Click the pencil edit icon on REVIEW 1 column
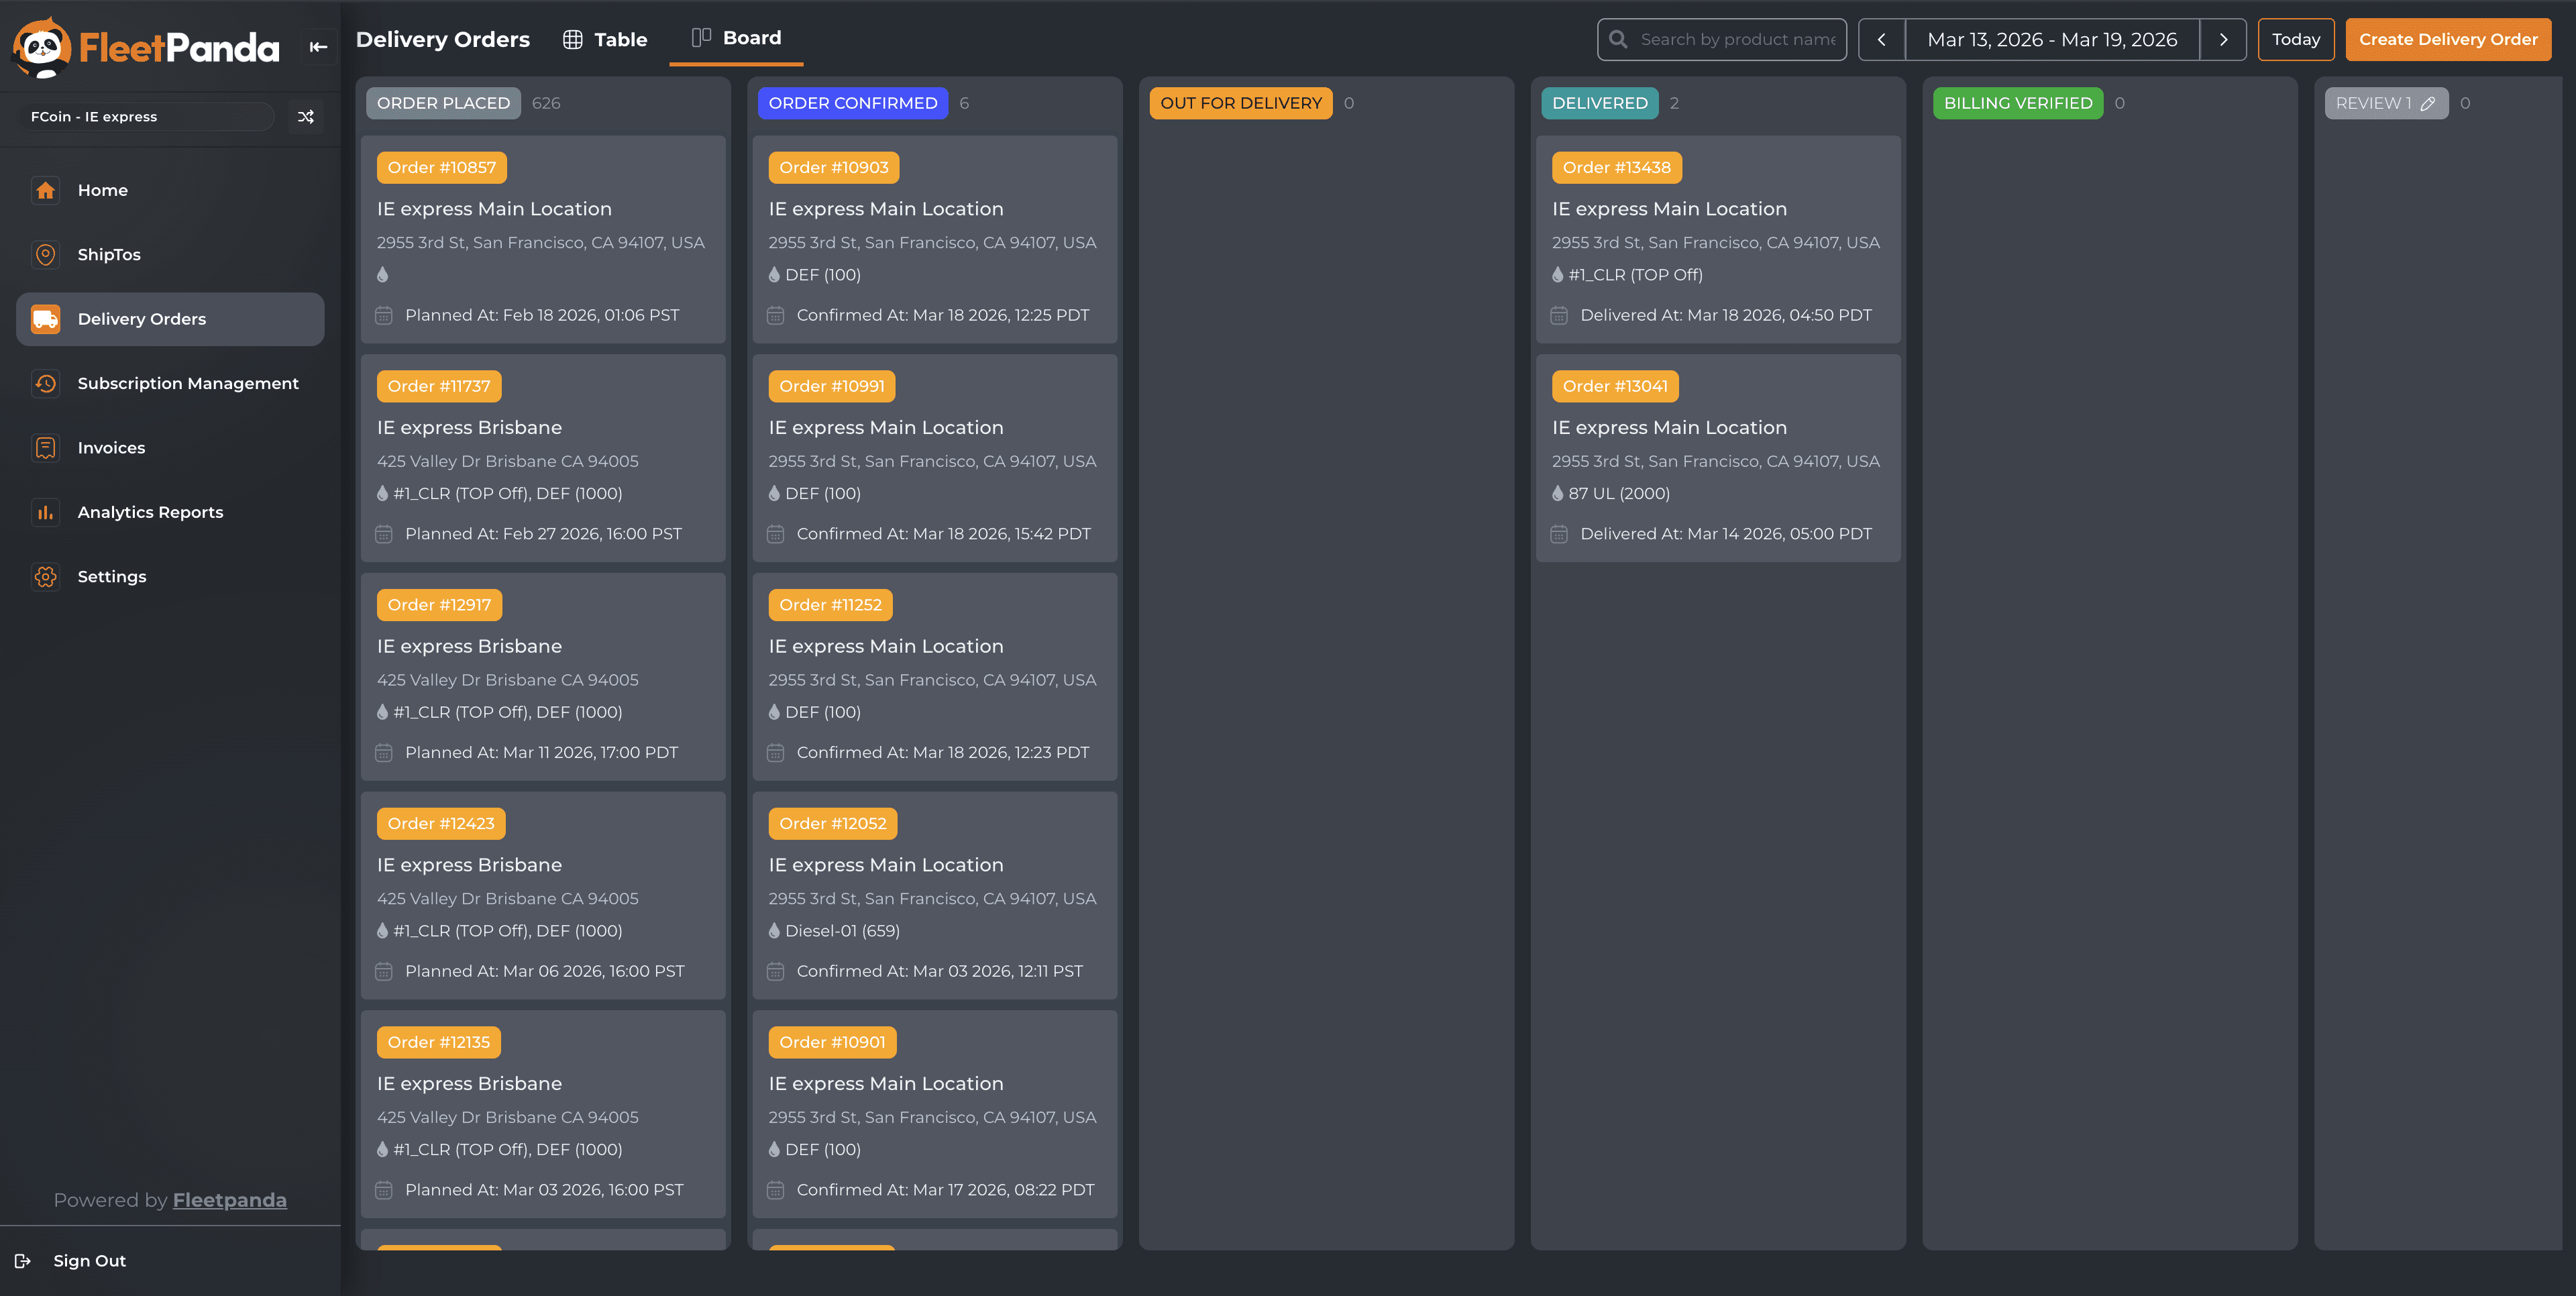 (x=2428, y=104)
